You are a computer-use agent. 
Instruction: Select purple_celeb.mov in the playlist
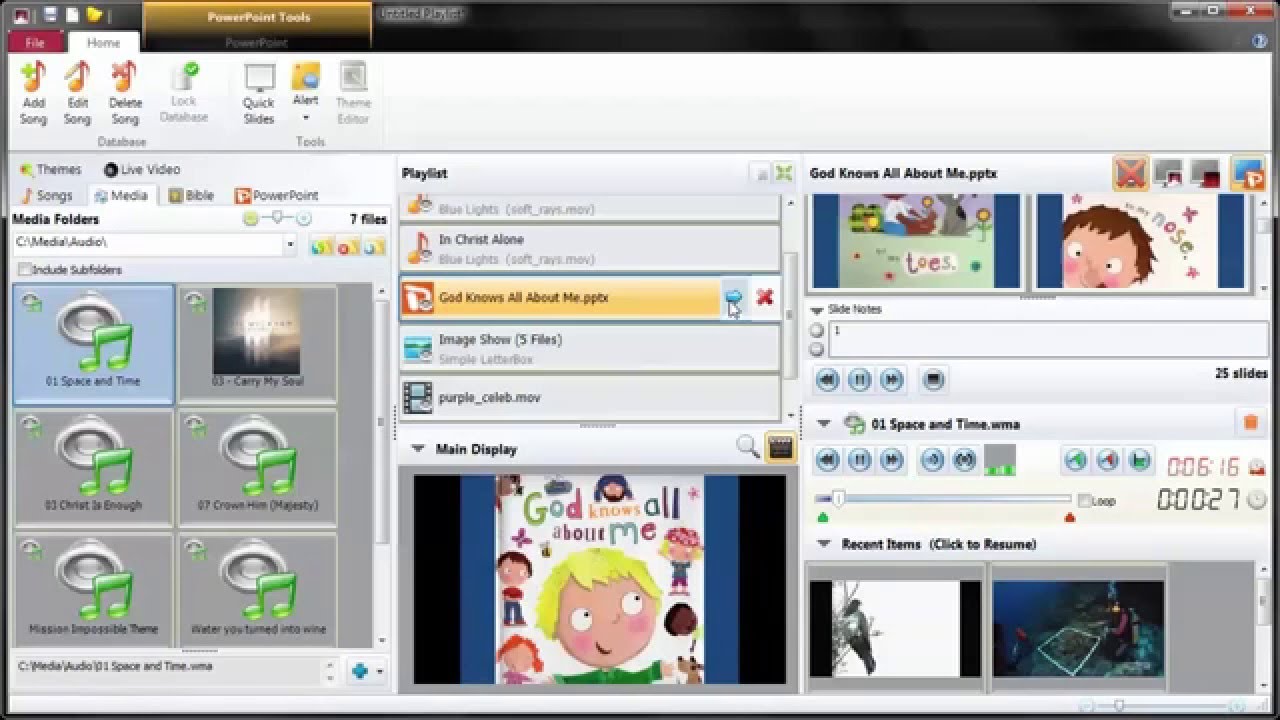click(x=590, y=397)
